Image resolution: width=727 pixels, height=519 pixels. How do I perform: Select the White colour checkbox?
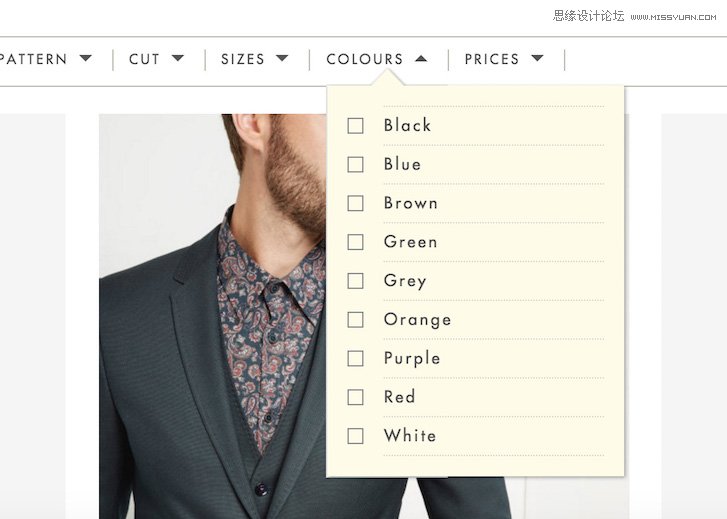point(355,436)
